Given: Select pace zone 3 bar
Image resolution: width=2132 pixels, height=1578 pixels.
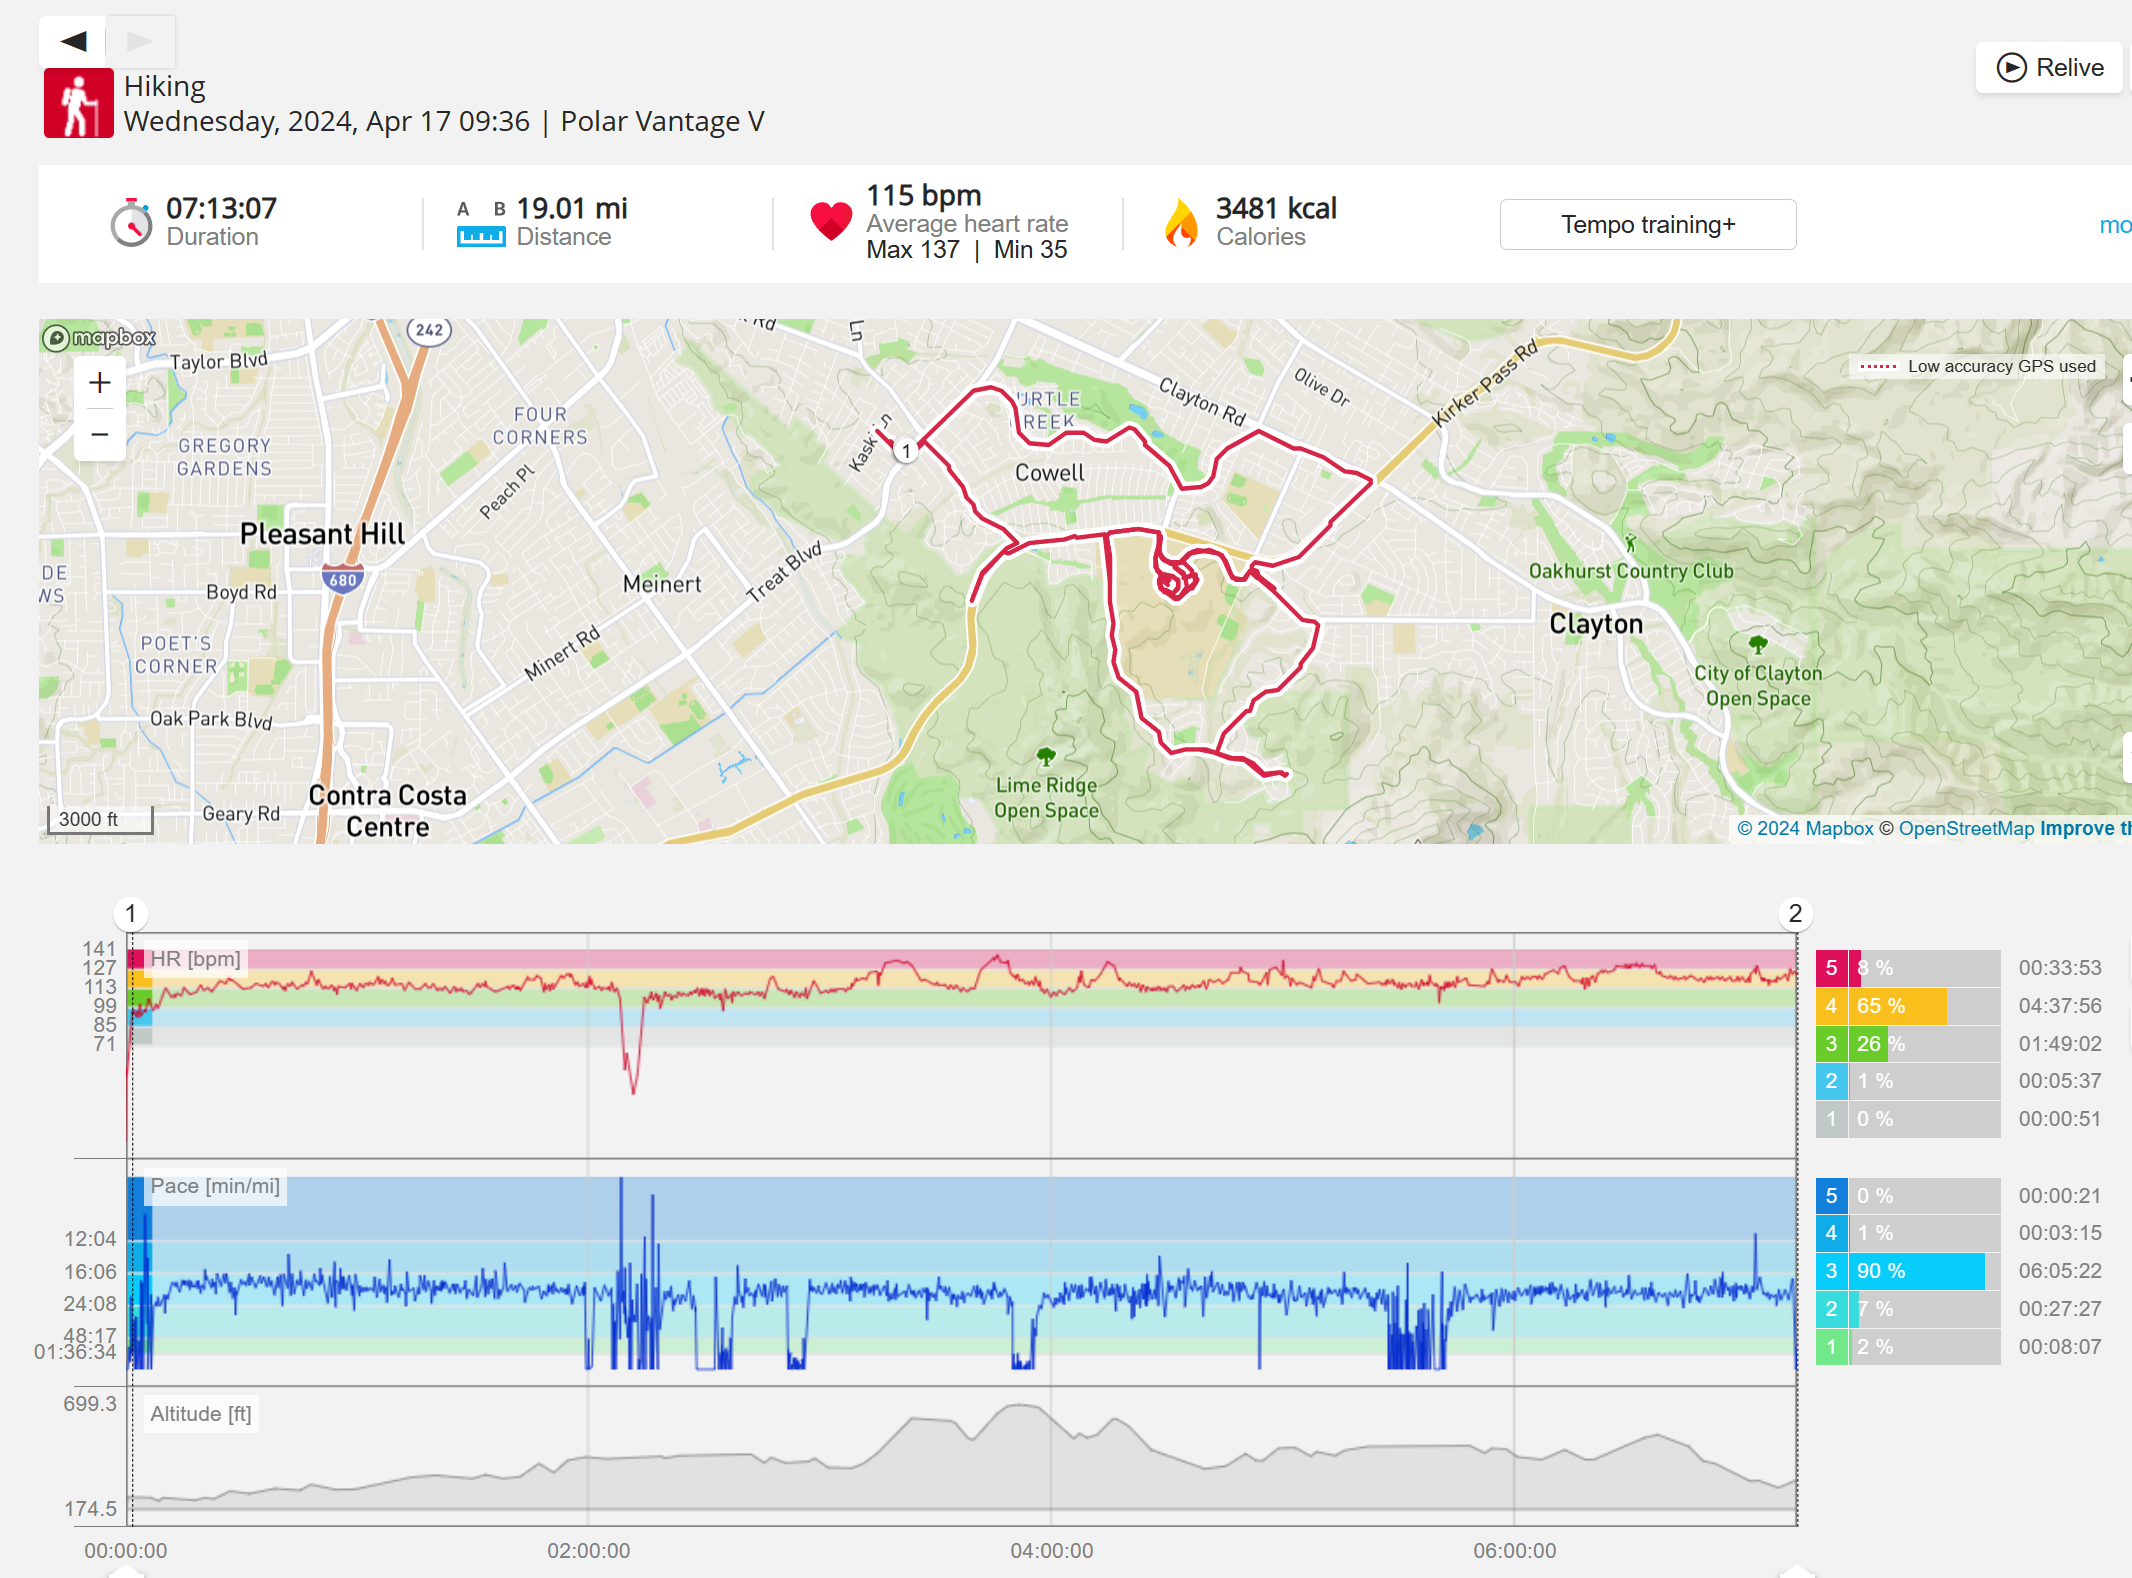Looking at the screenshot, I should (x=1908, y=1271).
